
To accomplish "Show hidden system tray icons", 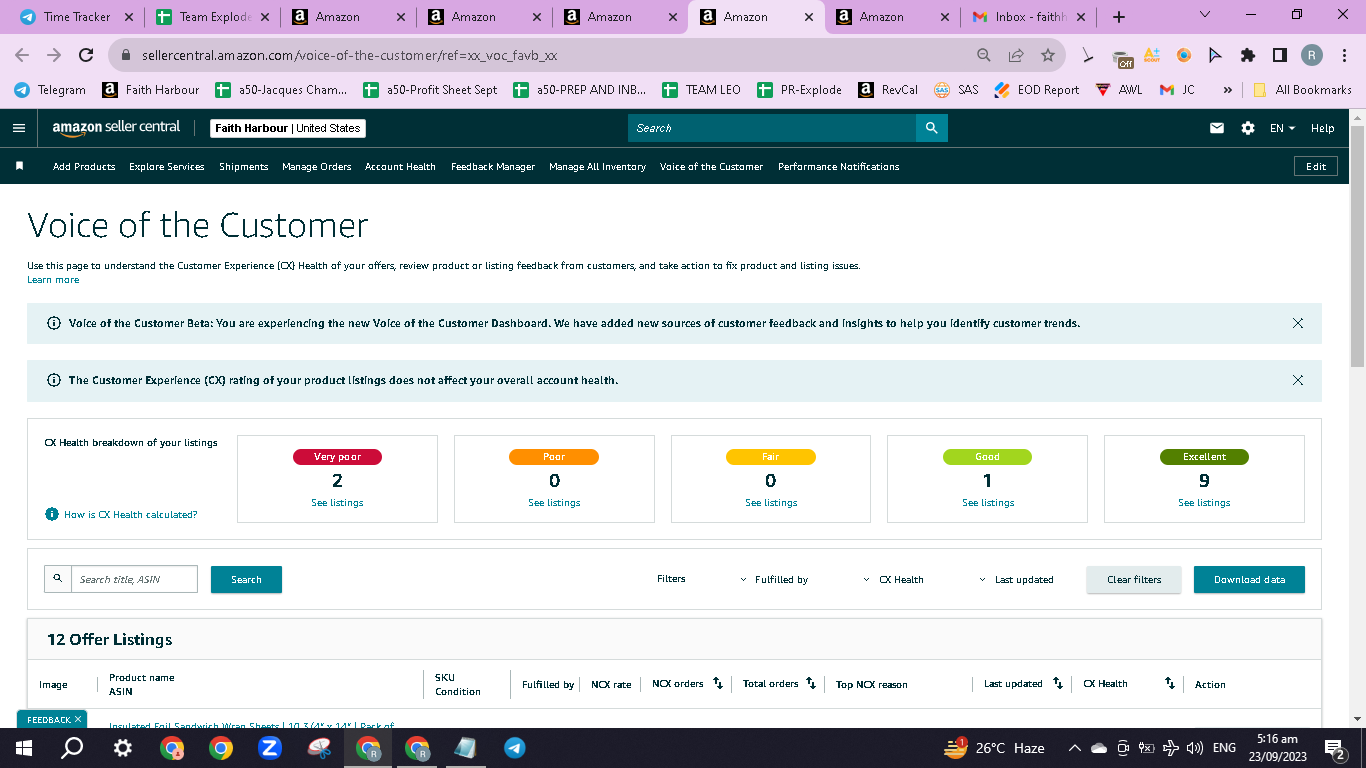I will pyautogui.click(x=1075, y=748).
